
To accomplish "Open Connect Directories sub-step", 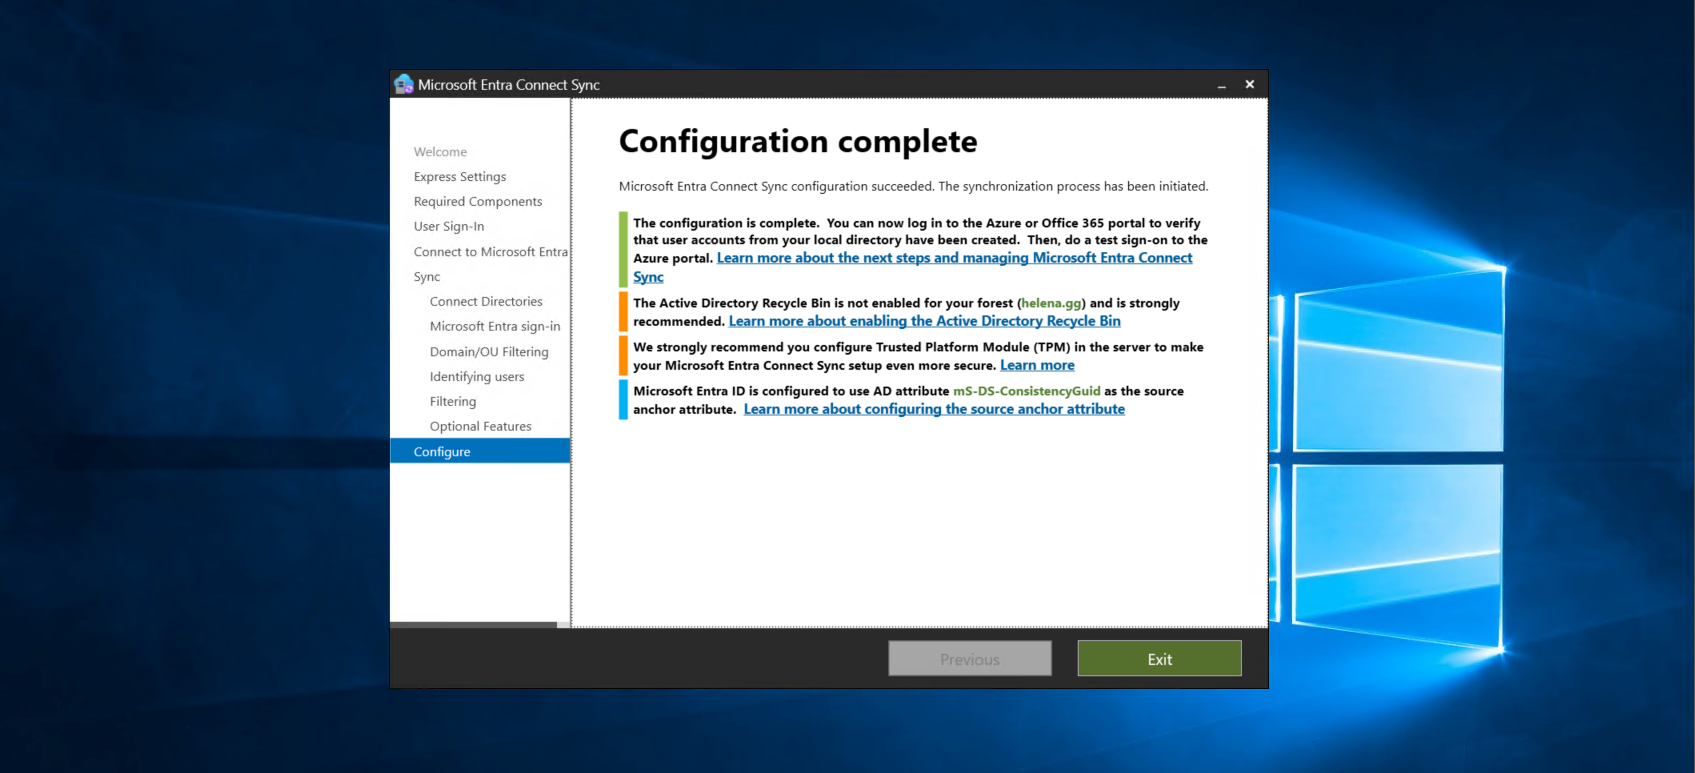I will [x=486, y=302].
